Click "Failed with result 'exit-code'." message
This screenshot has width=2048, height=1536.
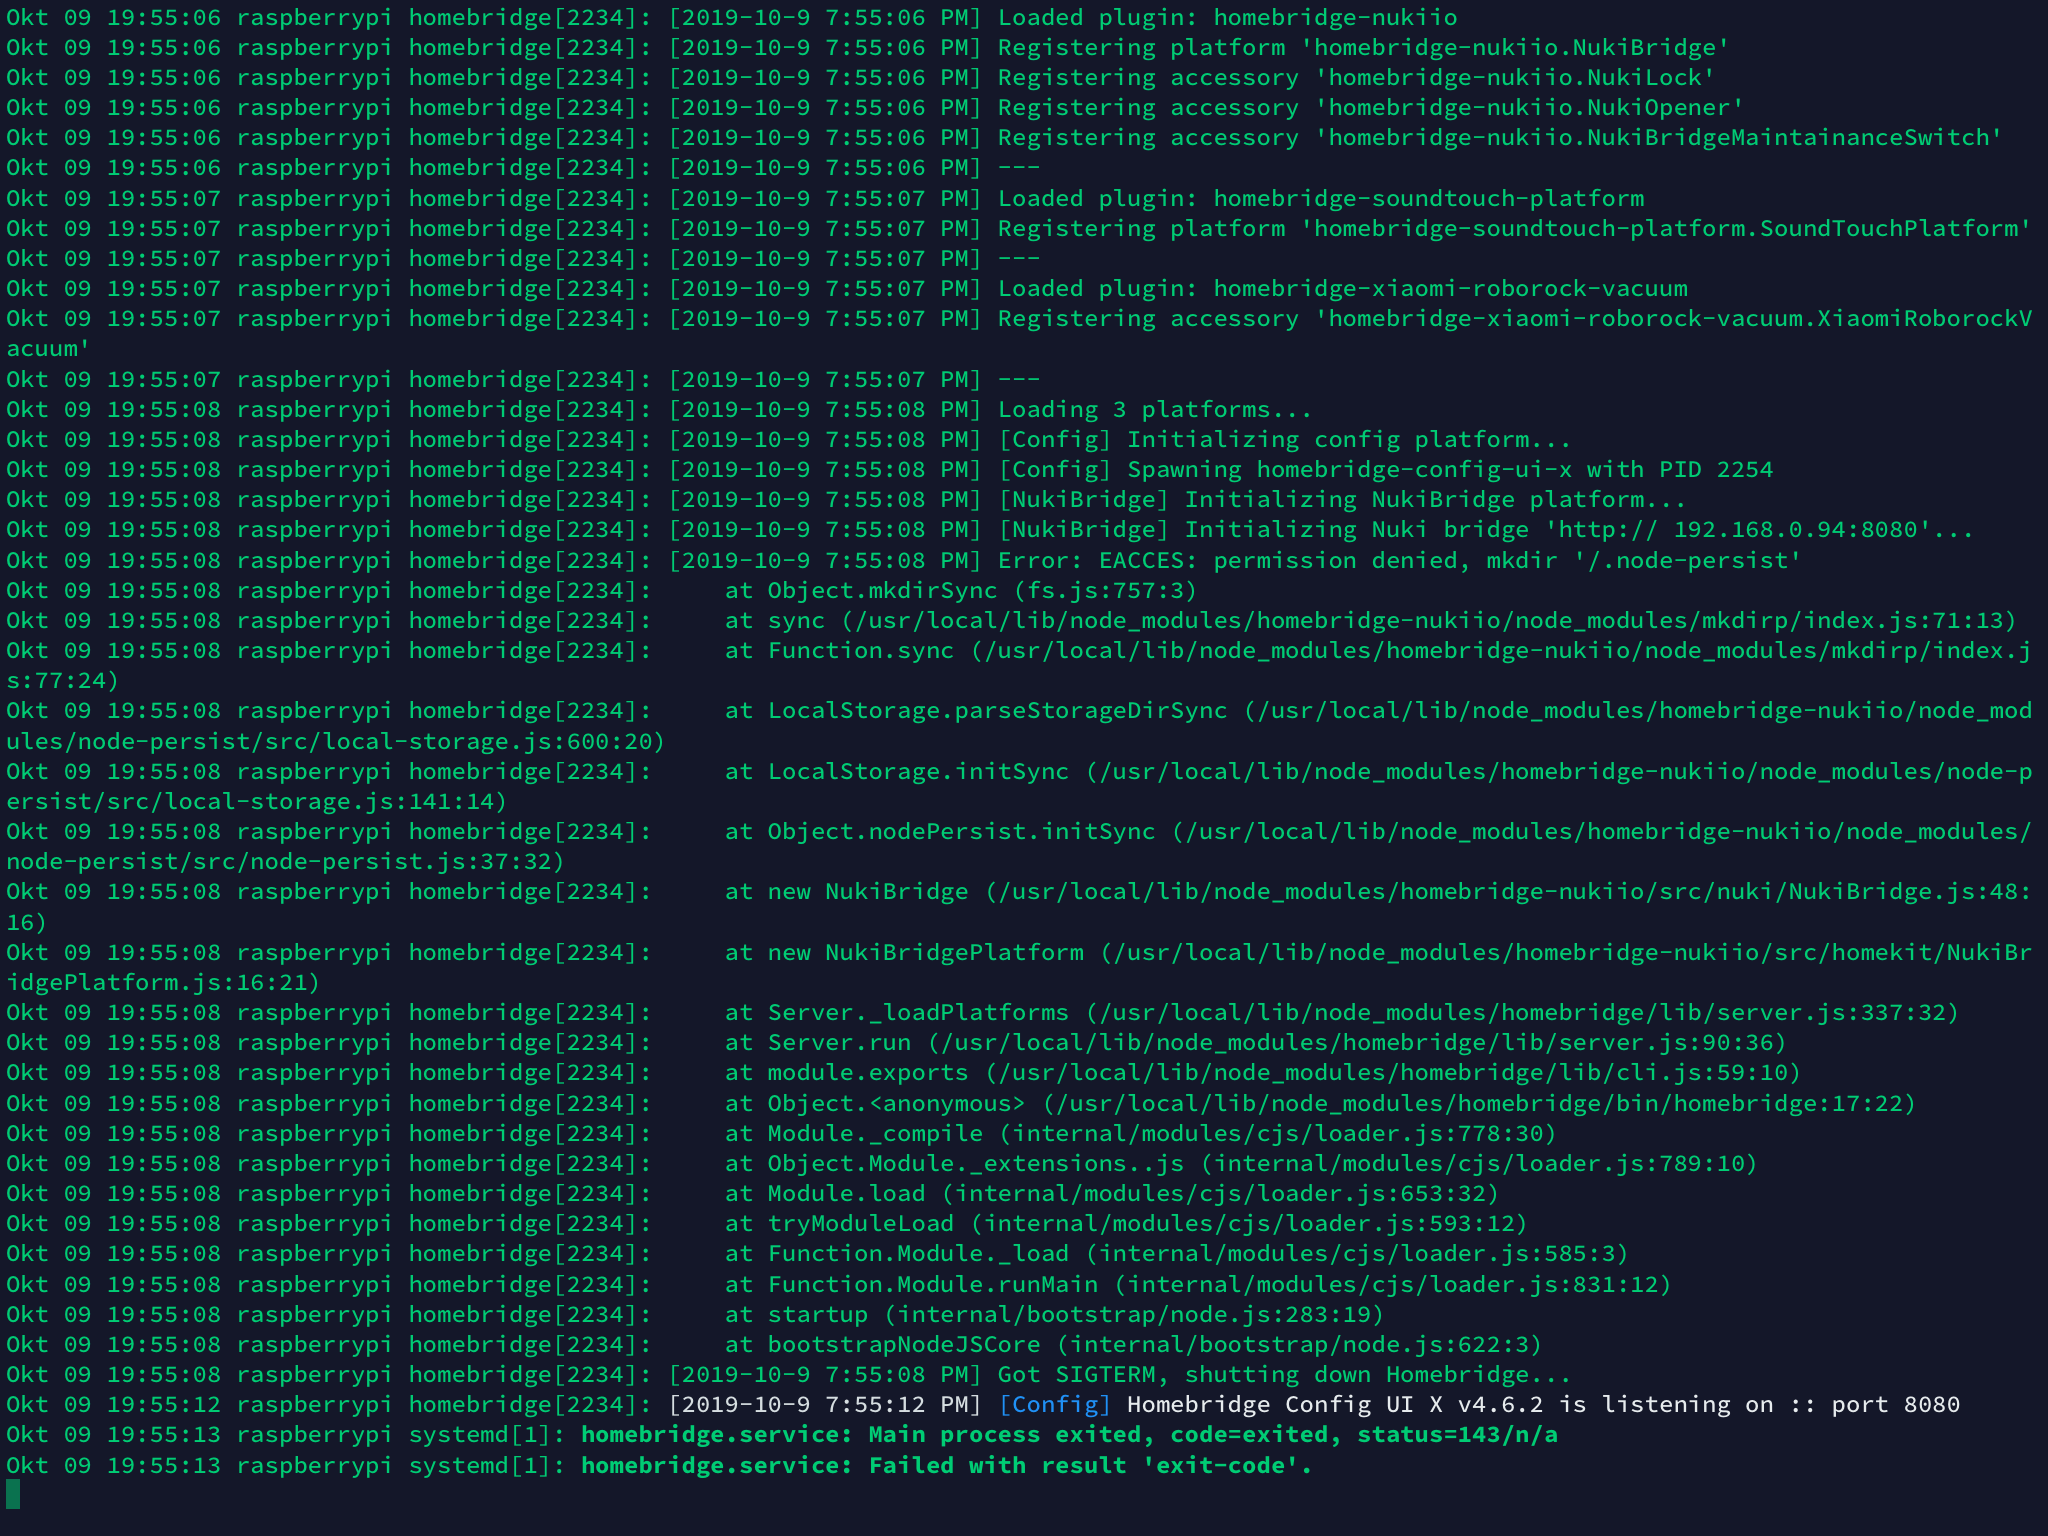tap(1090, 1465)
